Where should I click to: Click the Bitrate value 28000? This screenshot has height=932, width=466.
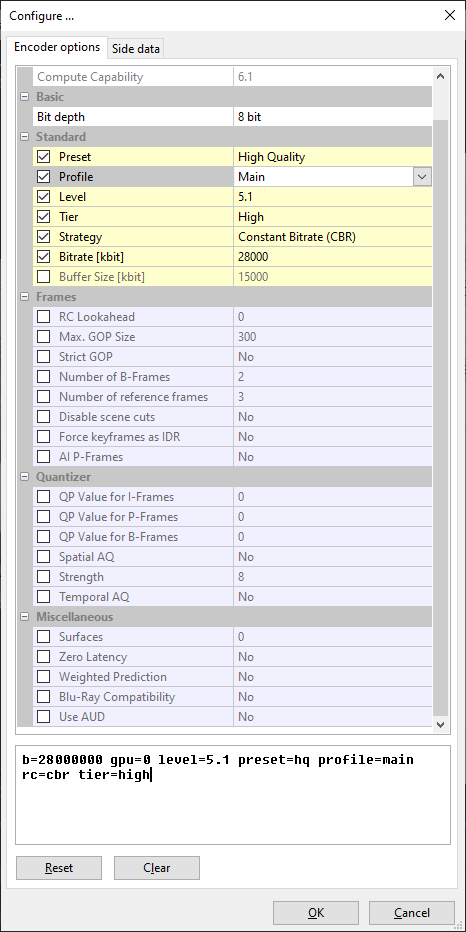point(333,257)
